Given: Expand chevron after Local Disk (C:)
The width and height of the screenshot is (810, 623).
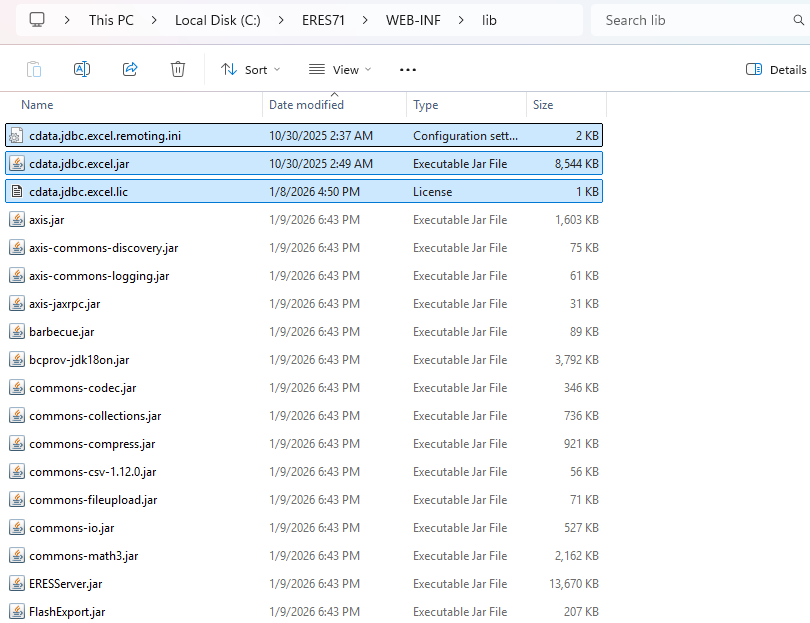Looking at the screenshot, I should click(282, 20).
